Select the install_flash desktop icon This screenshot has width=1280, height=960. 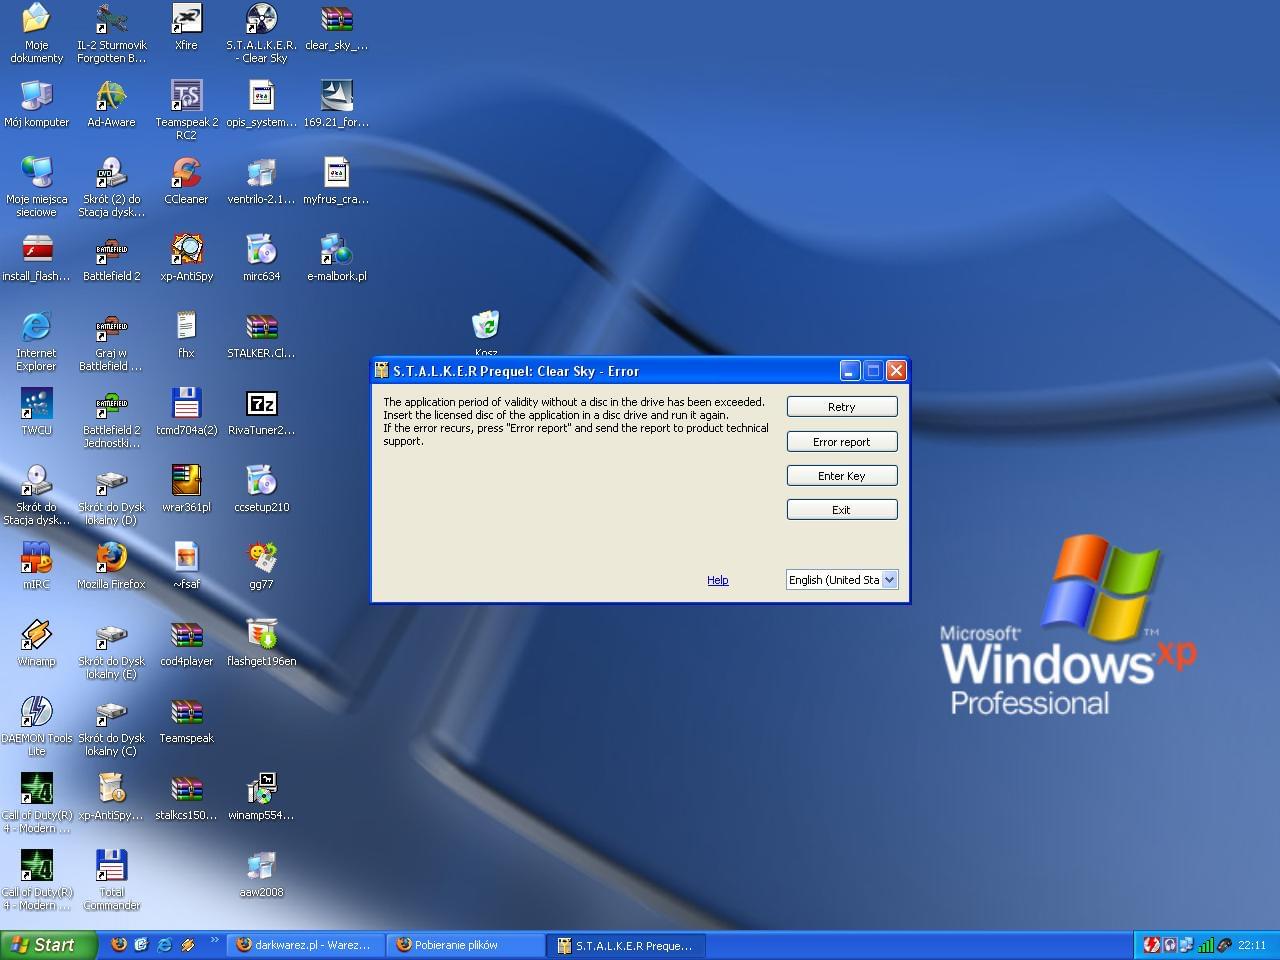pyautogui.click(x=37, y=258)
